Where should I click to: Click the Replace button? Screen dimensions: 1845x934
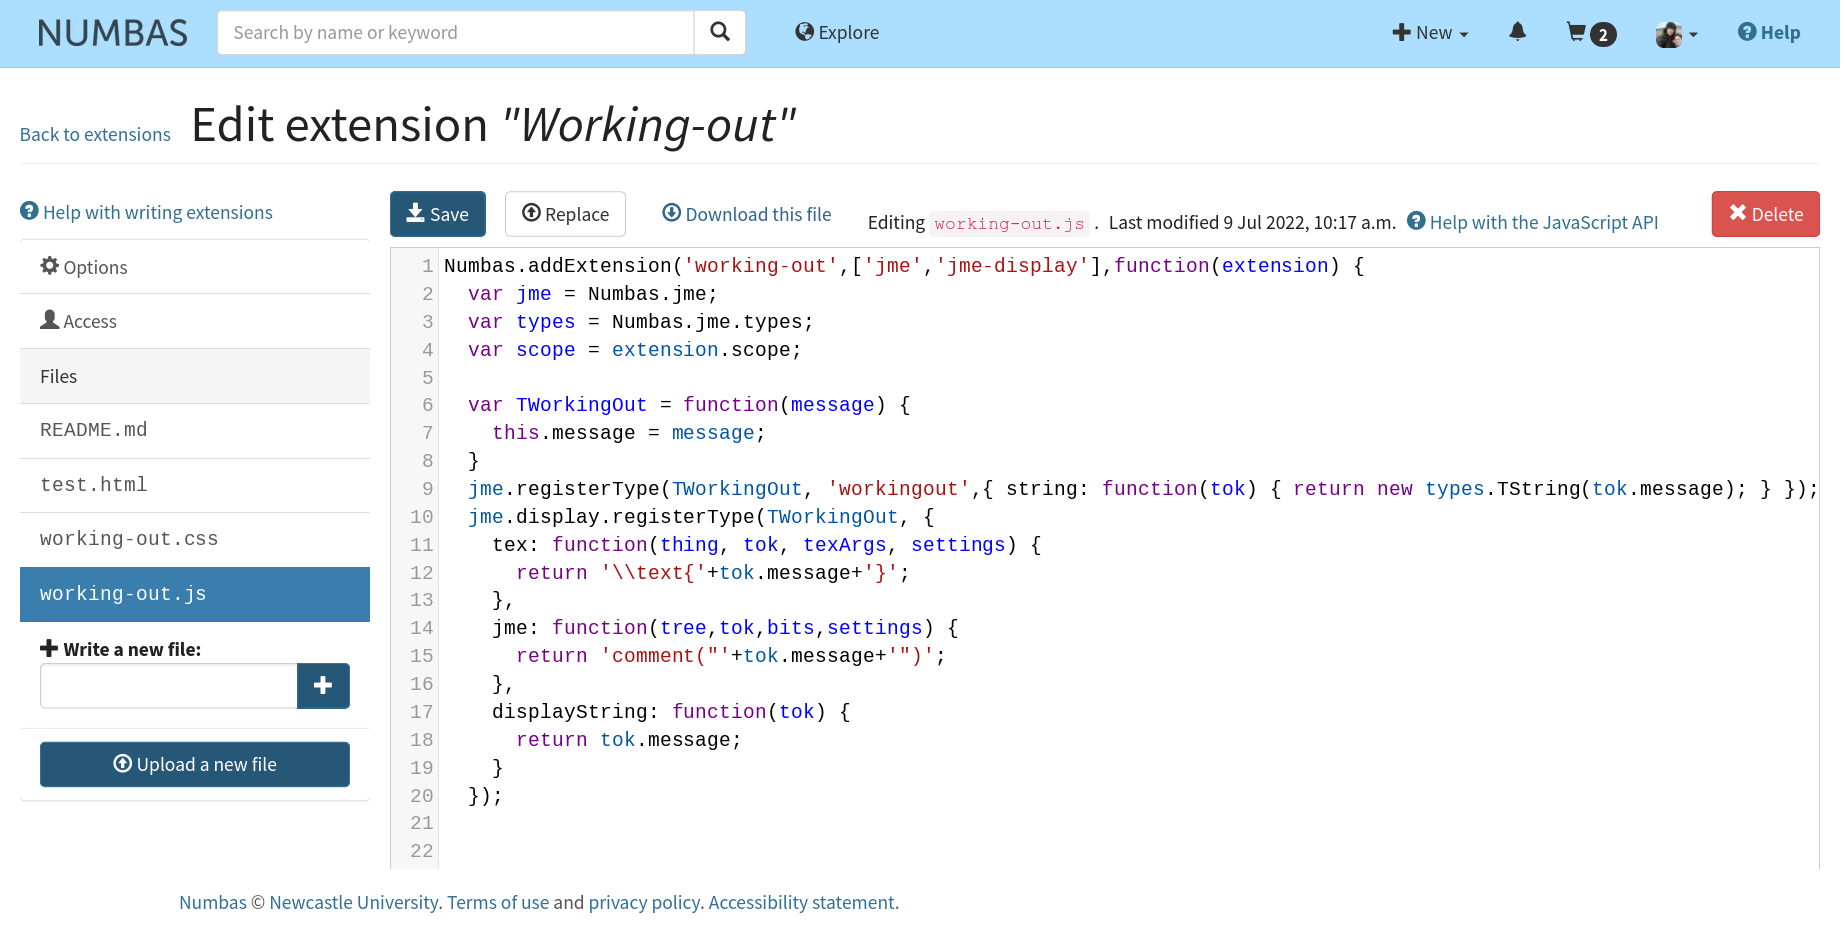[x=565, y=214]
